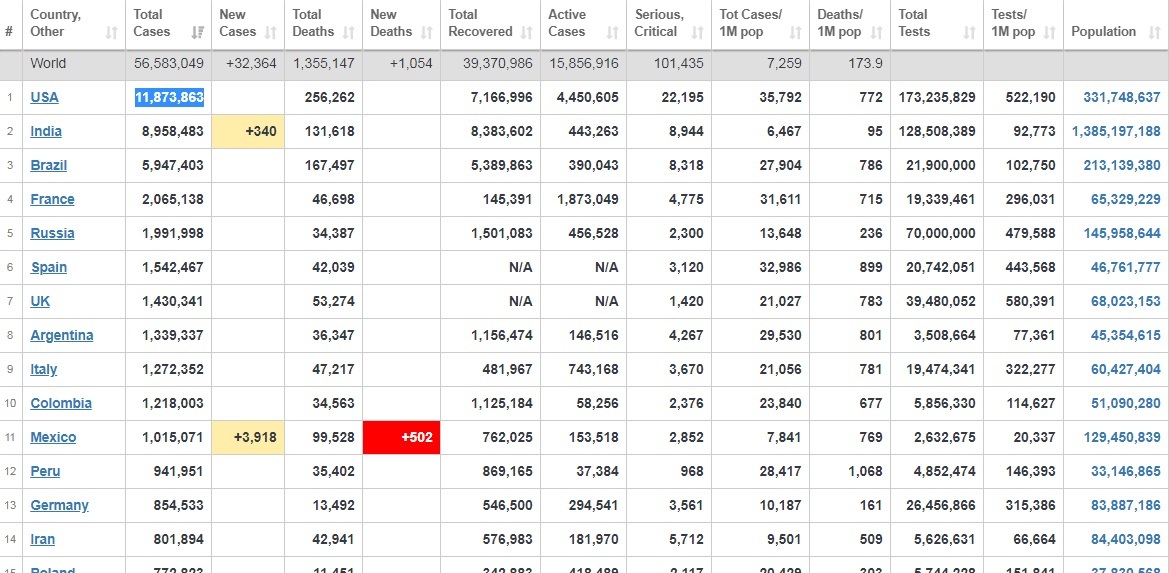Viewport: 1169px width, 573px height.
Task: Open UK population link 68,023,153
Action: click(x=1126, y=301)
